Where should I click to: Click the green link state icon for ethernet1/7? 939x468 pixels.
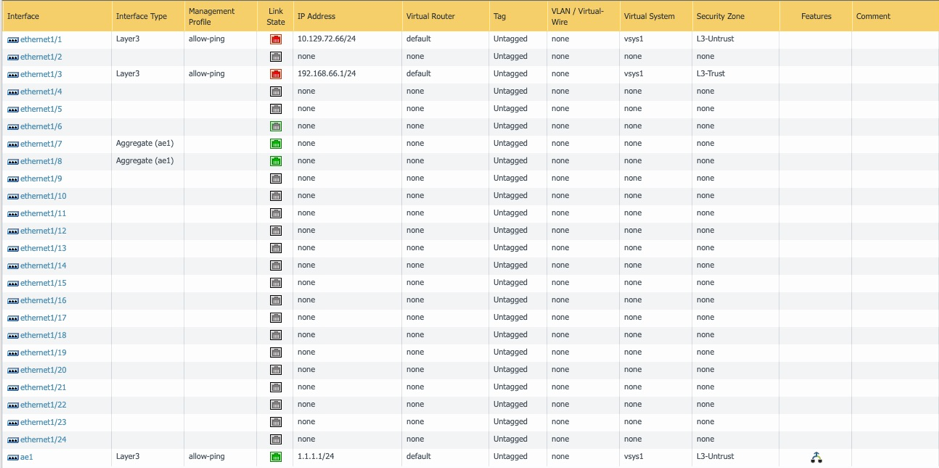point(276,144)
